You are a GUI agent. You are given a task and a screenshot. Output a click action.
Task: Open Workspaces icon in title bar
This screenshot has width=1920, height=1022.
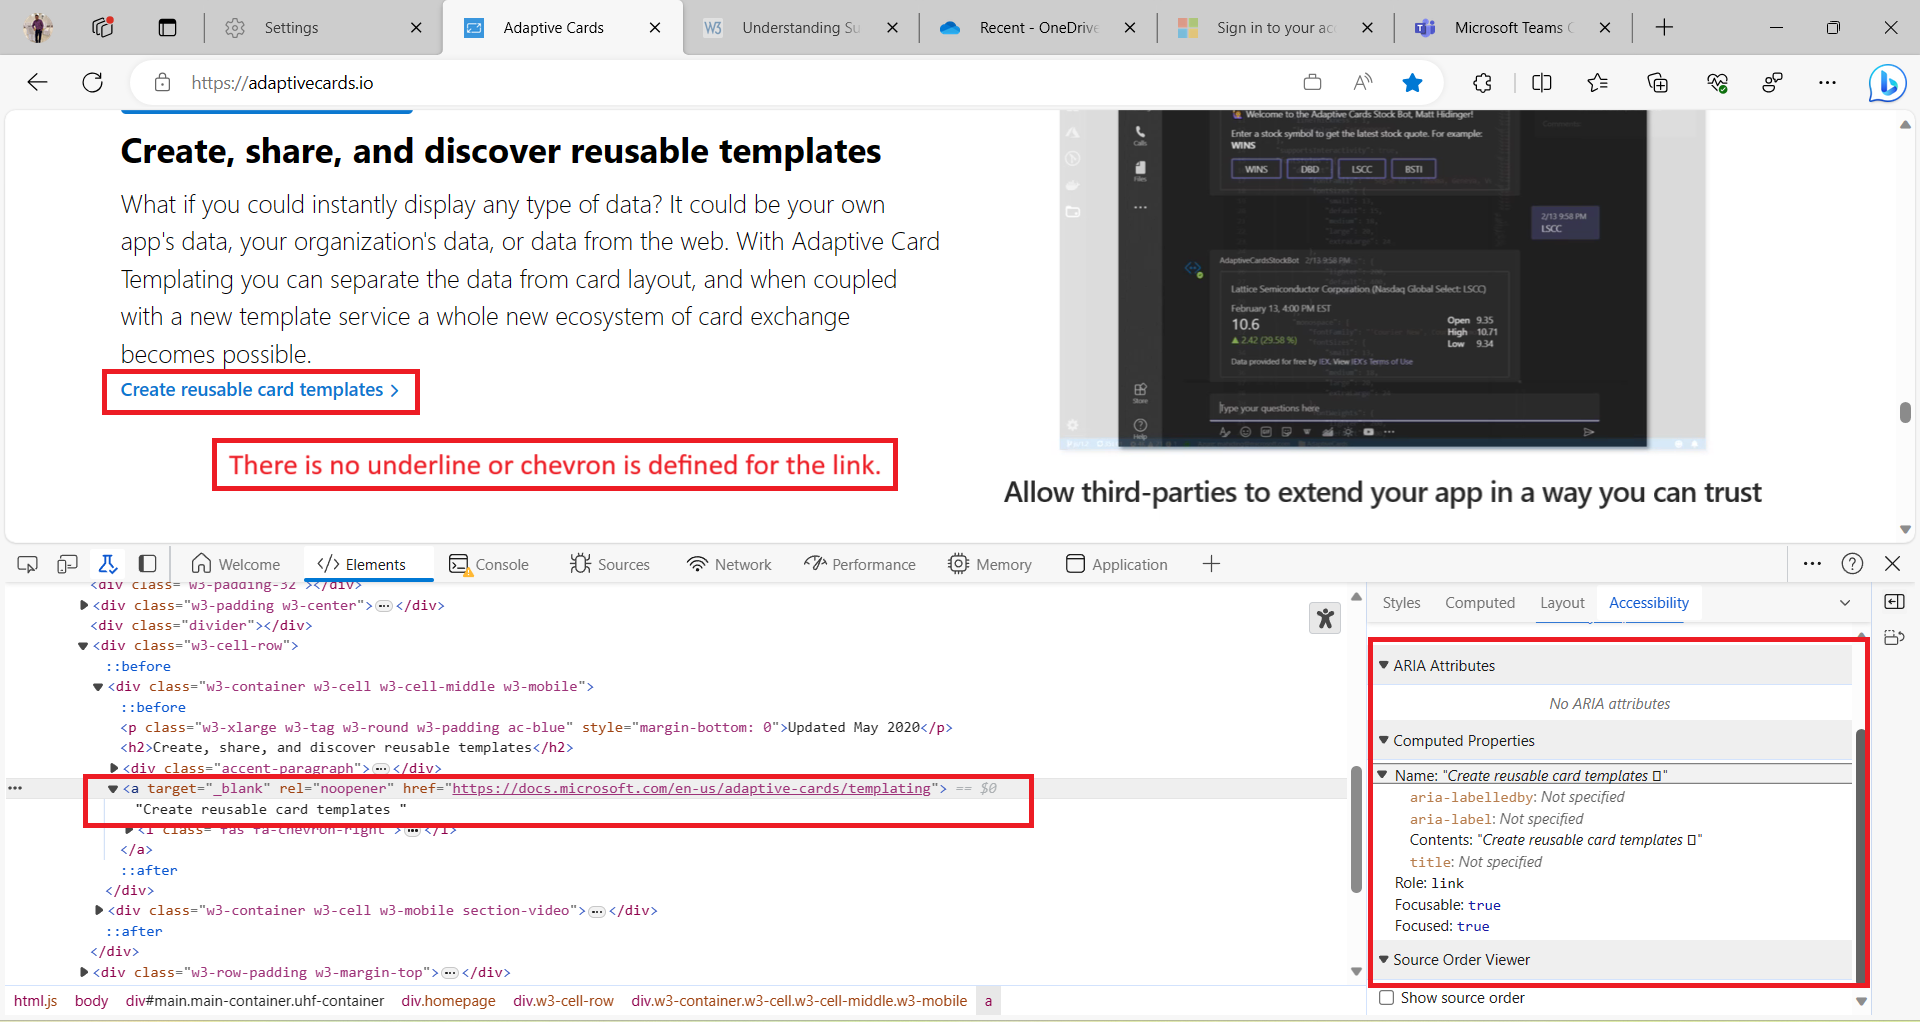[x=102, y=28]
